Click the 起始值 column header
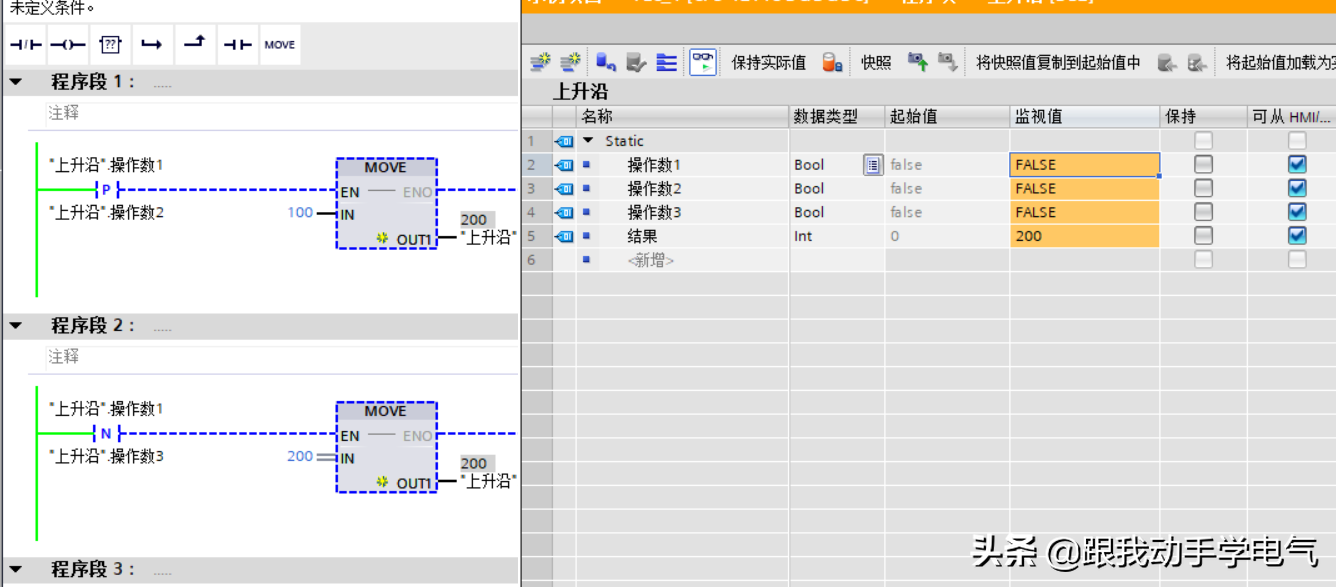This screenshot has height=587, width=1336. [x=947, y=117]
